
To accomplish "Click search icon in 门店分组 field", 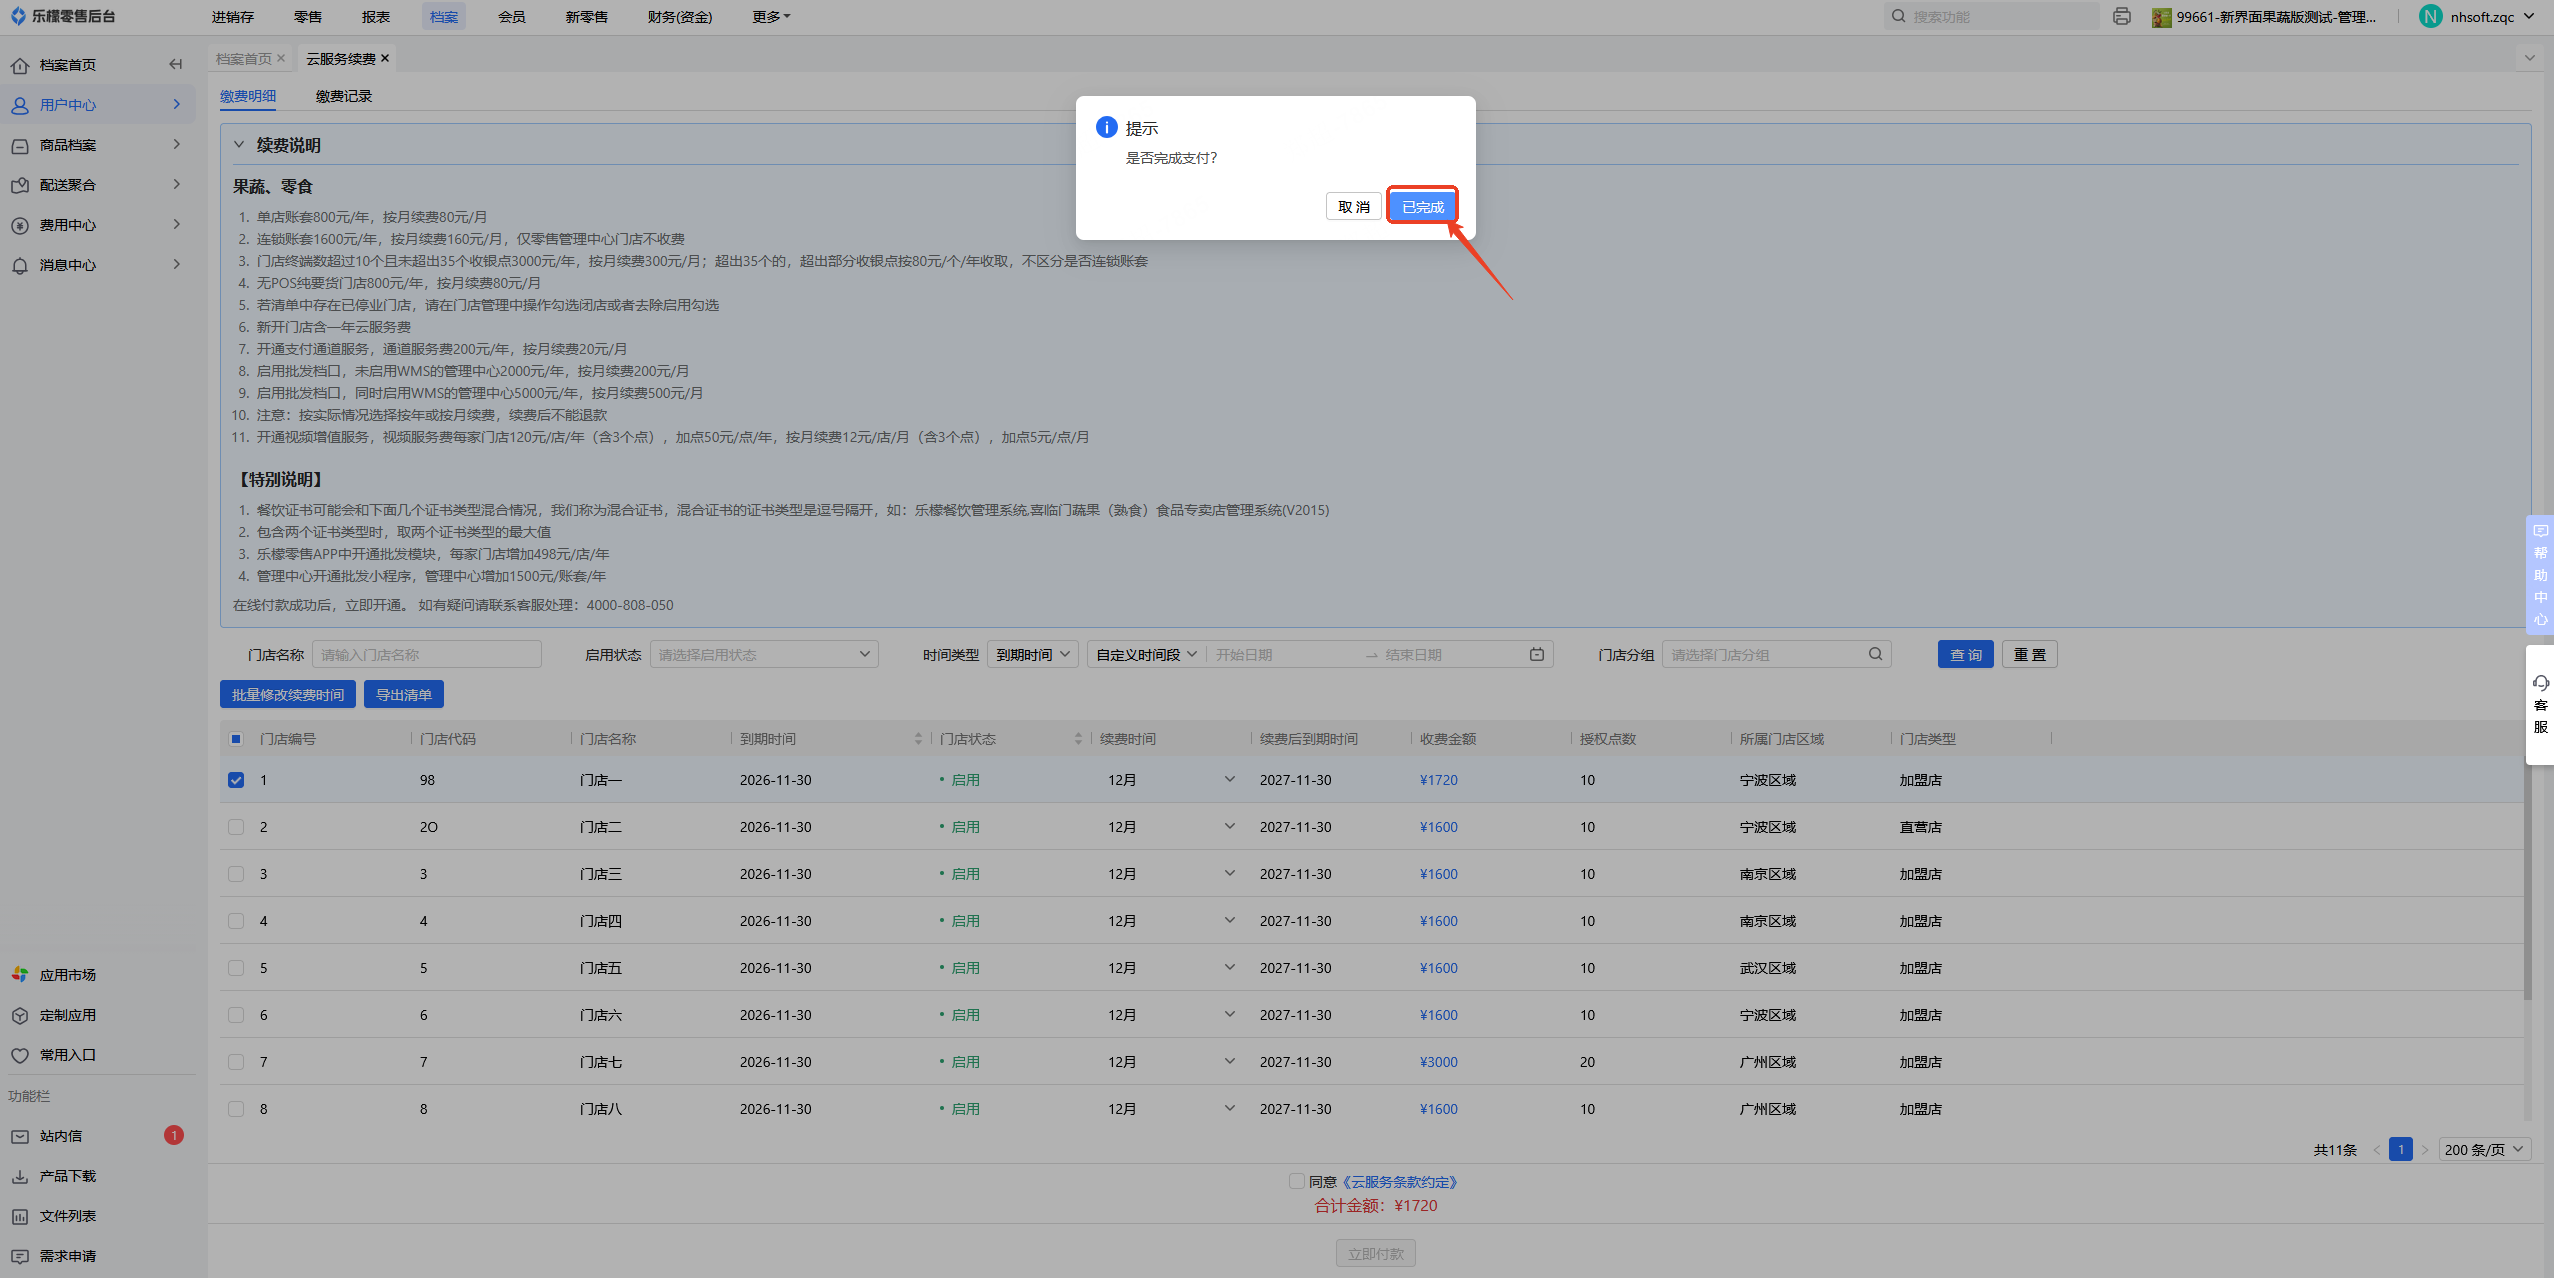I will [x=1875, y=654].
